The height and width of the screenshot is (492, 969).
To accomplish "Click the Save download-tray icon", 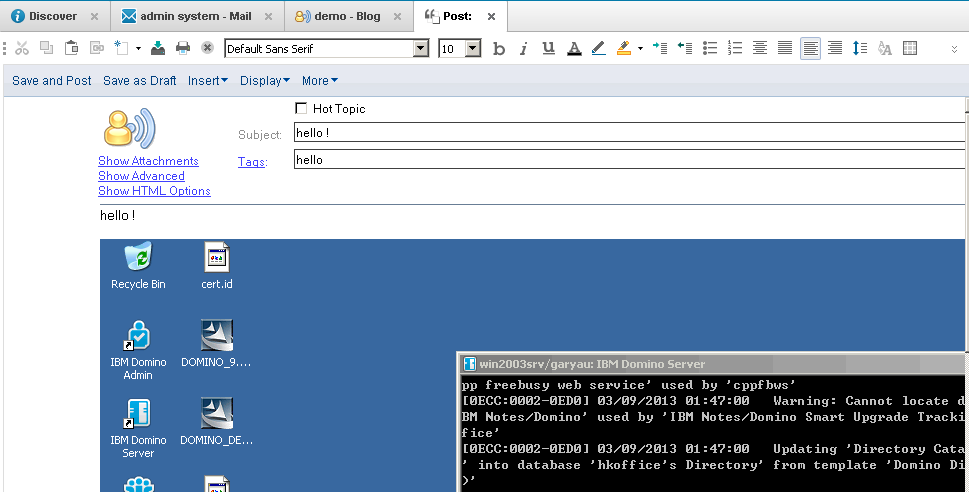I will pos(158,48).
